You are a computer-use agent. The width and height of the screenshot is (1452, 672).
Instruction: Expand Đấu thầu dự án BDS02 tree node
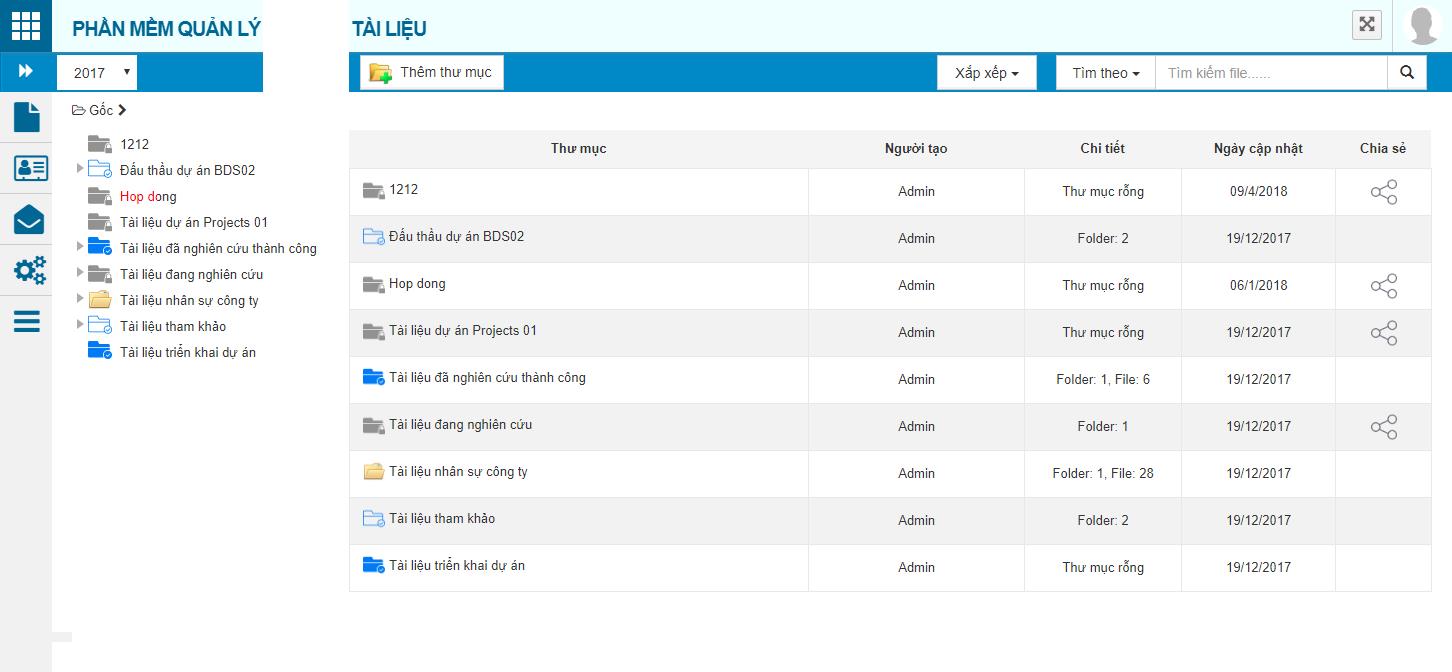click(80, 168)
